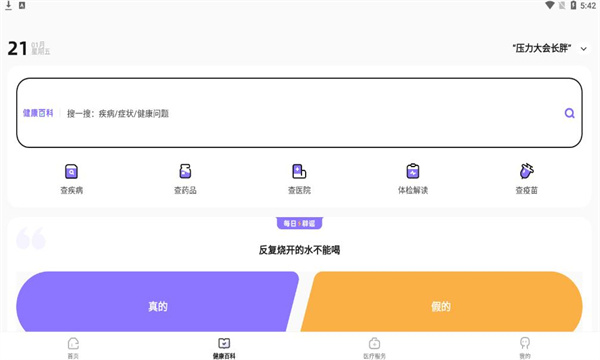The width and height of the screenshot is (600, 360).
Task: Tap the Wi-Fi status icon
Action: pyautogui.click(x=549, y=5)
